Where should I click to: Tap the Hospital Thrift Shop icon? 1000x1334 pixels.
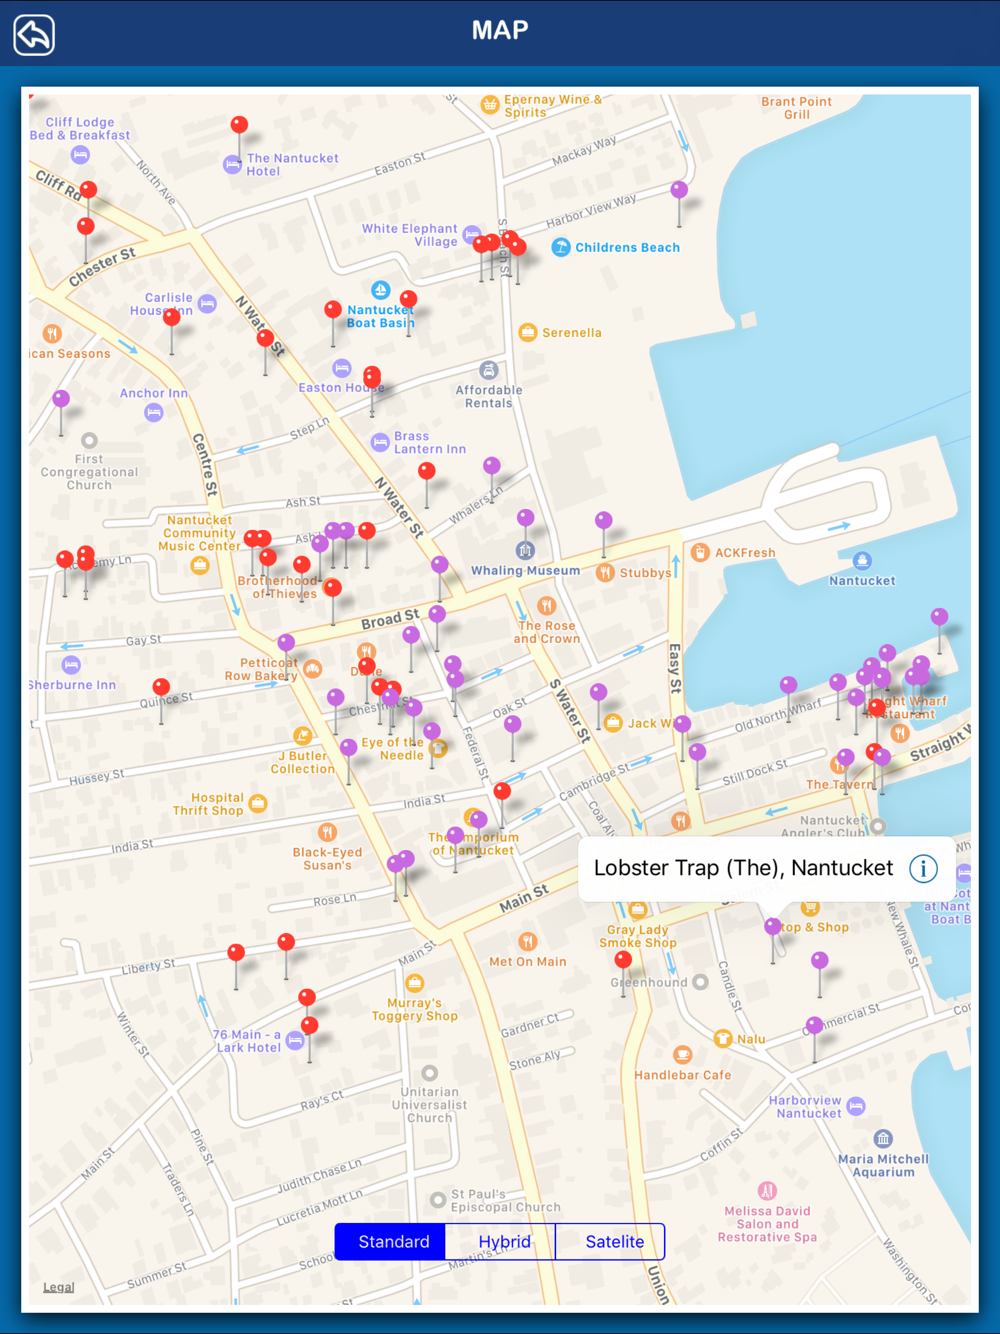coord(258,803)
